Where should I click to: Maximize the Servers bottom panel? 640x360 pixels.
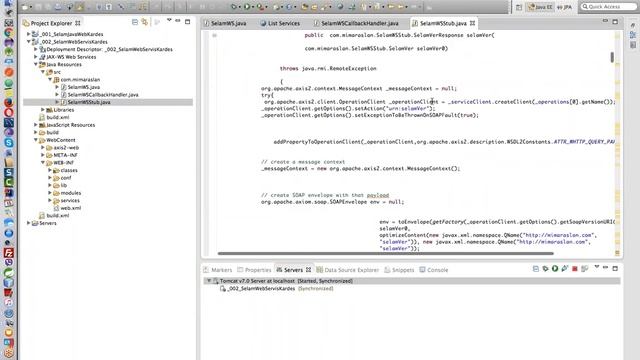[x=615, y=268]
